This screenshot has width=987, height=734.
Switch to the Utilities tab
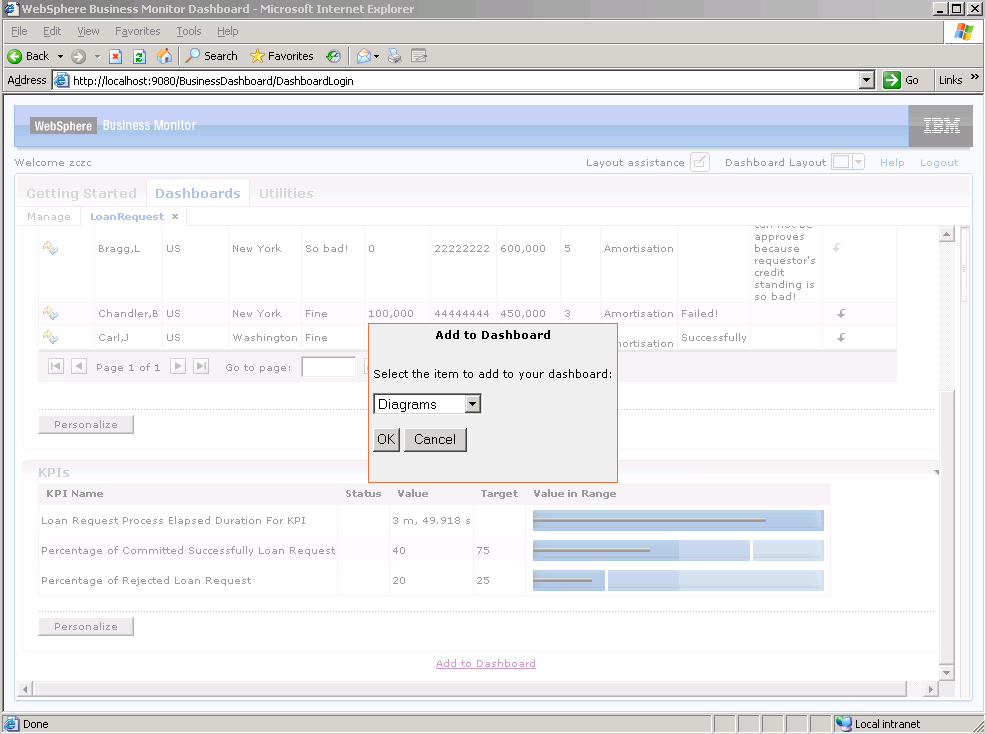[286, 193]
